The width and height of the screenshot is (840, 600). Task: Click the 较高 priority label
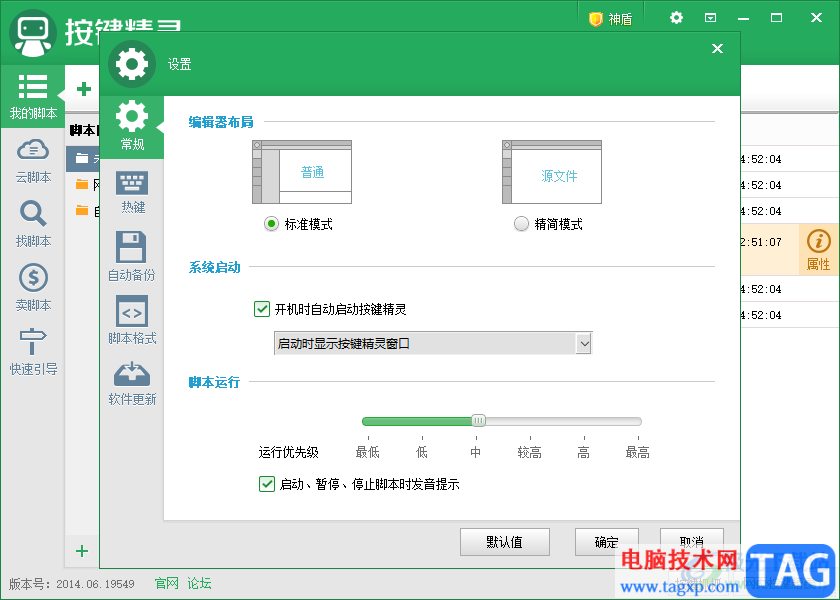click(530, 453)
